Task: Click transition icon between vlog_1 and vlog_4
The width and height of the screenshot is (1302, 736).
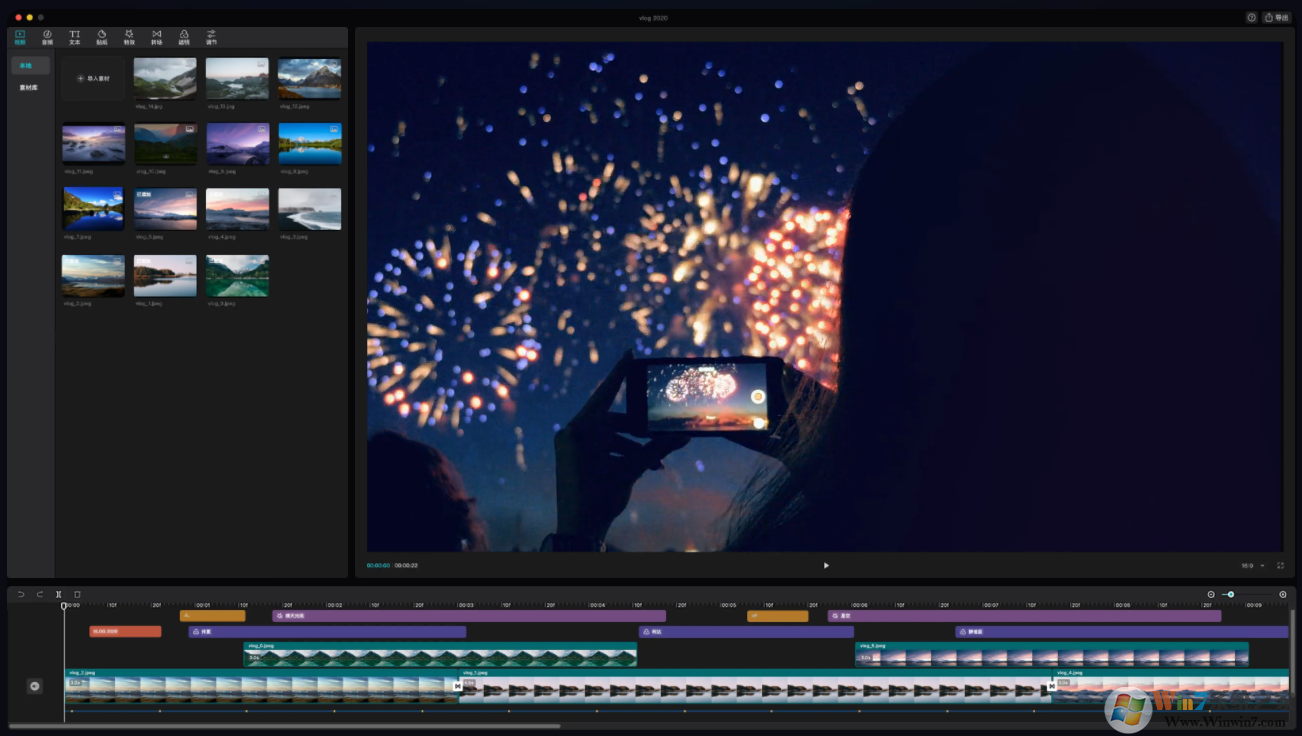Action: tap(1052, 686)
